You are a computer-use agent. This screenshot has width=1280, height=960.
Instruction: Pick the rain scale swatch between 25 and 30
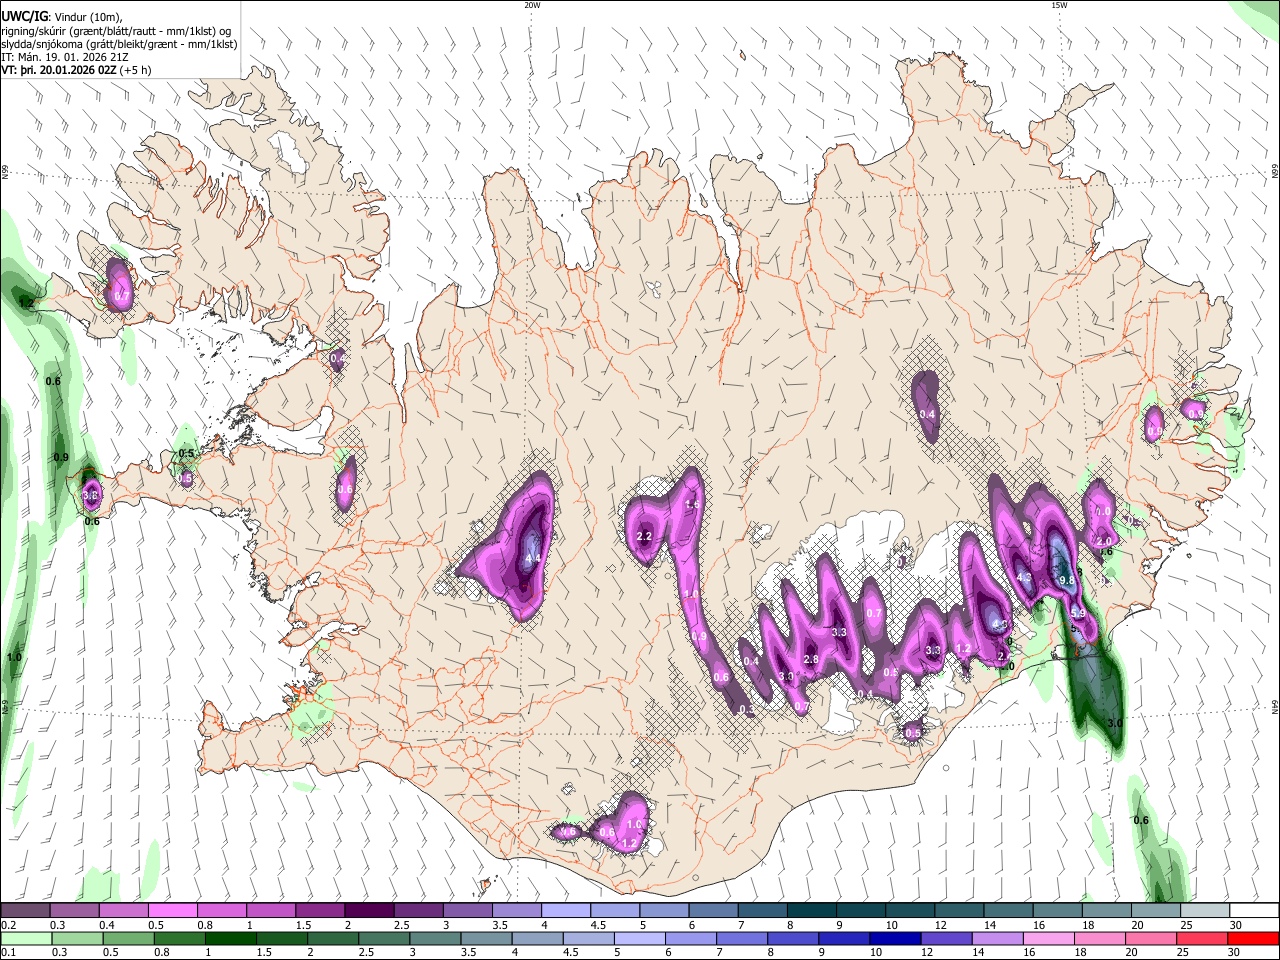(1204, 938)
